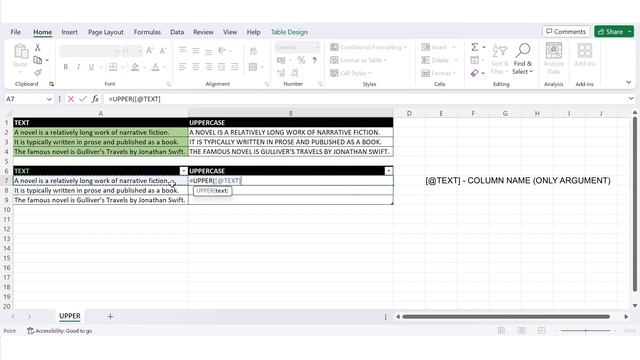Click the Cut scissors icon
The image size is (640, 360).
(38, 47)
